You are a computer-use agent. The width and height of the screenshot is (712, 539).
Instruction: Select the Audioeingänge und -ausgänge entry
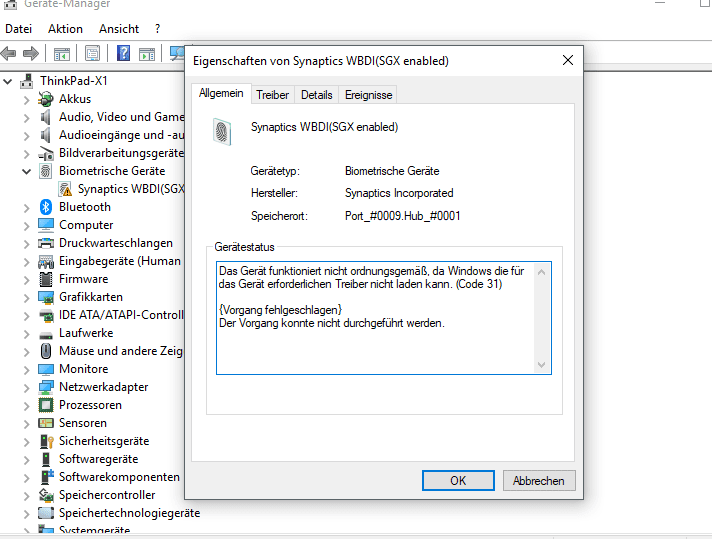(122, 135)
